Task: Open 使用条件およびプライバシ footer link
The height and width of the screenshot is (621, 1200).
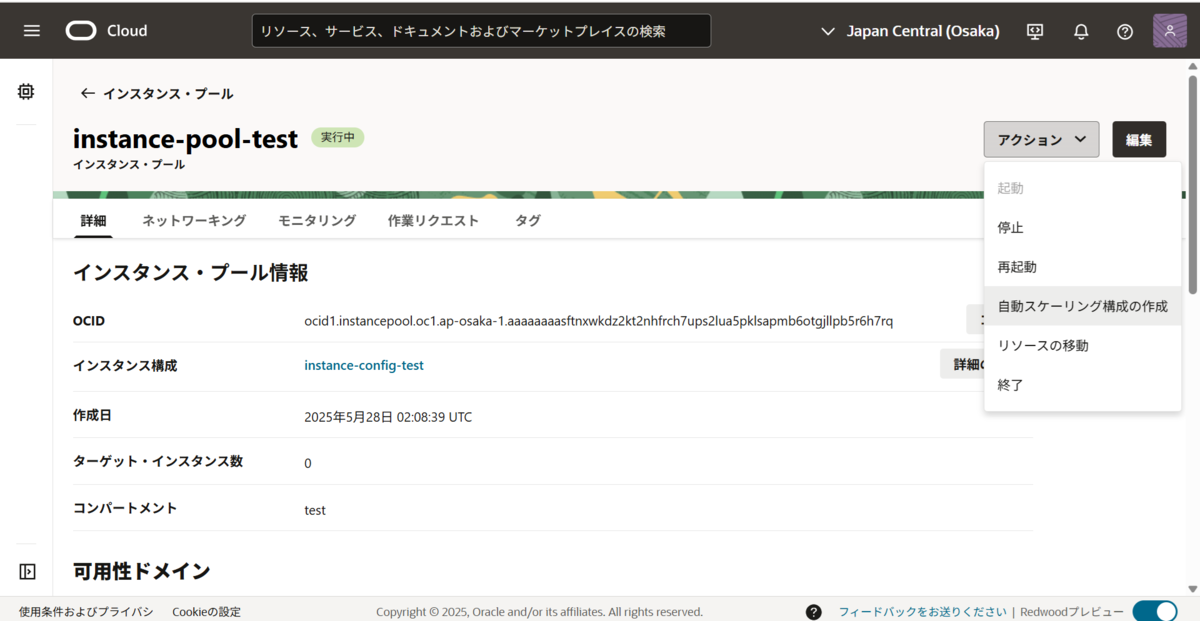Action: point(86,612)
